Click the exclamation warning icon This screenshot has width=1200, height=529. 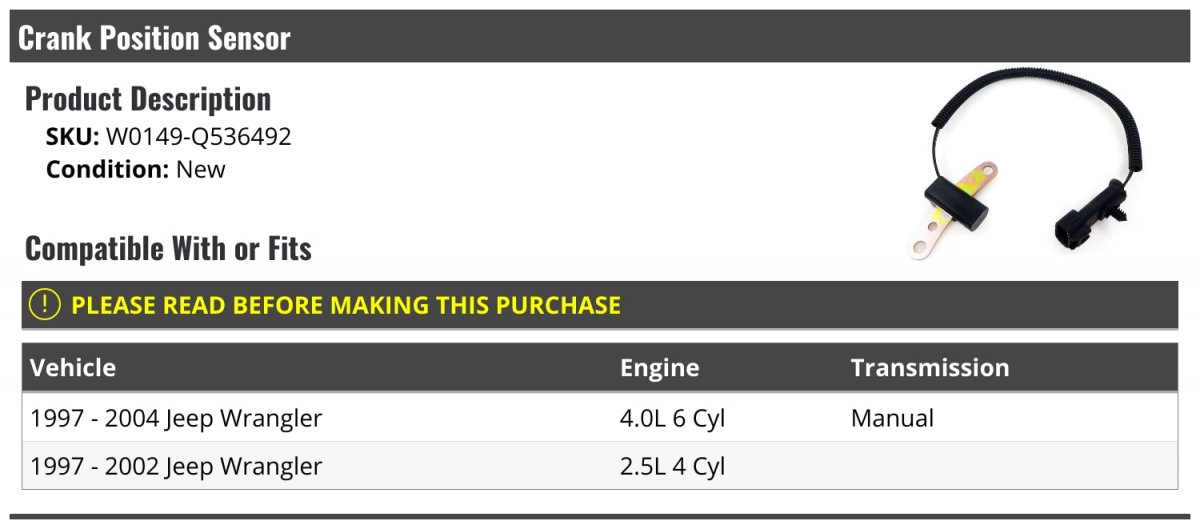45,305
